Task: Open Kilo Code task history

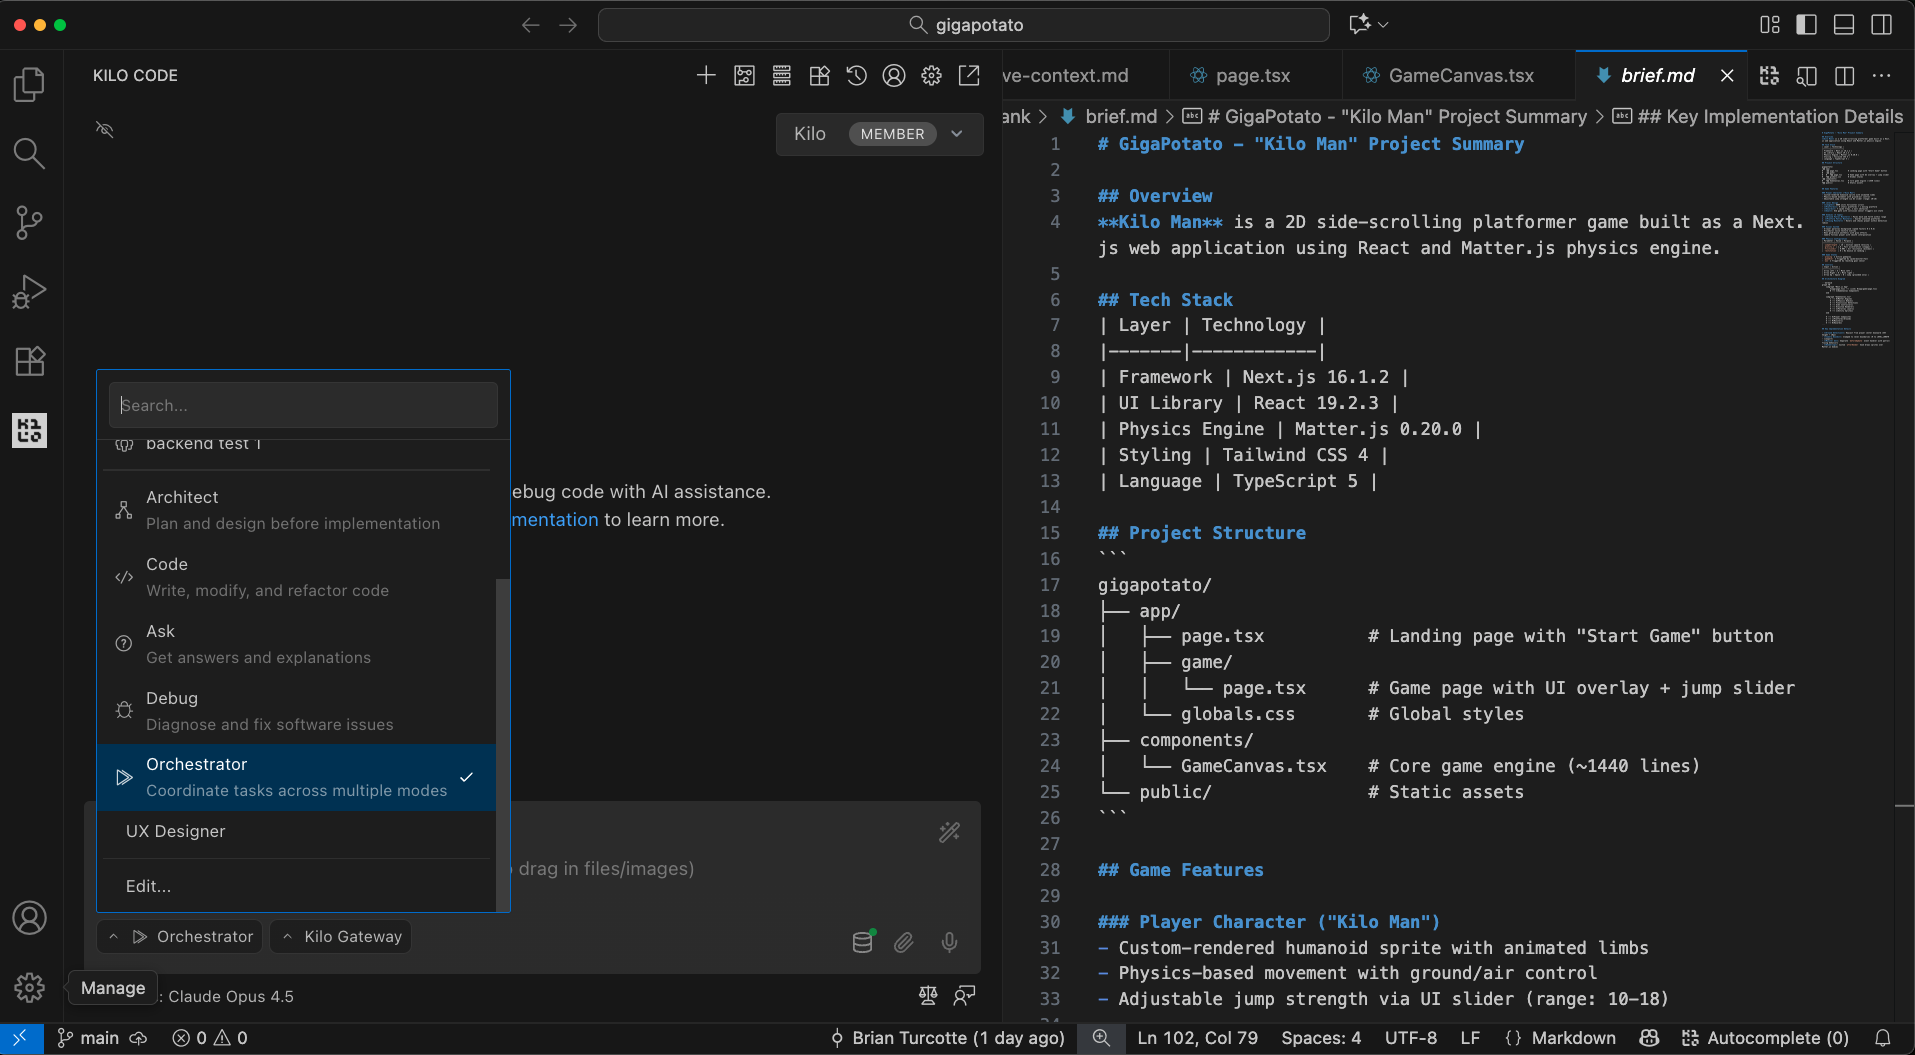Action: tap(857, 75)
